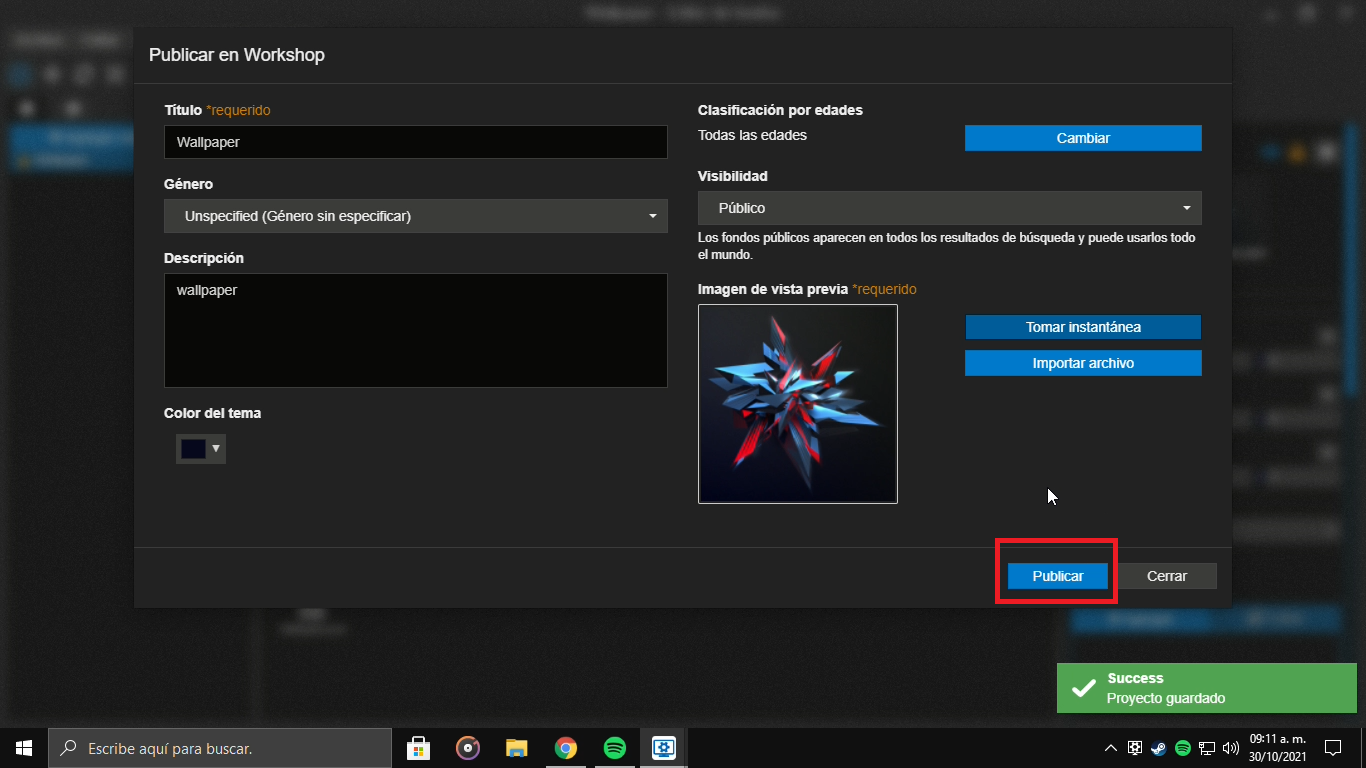Click Importar archivo button
This screenshot has height=768, width=1366.
point(1083,363)
